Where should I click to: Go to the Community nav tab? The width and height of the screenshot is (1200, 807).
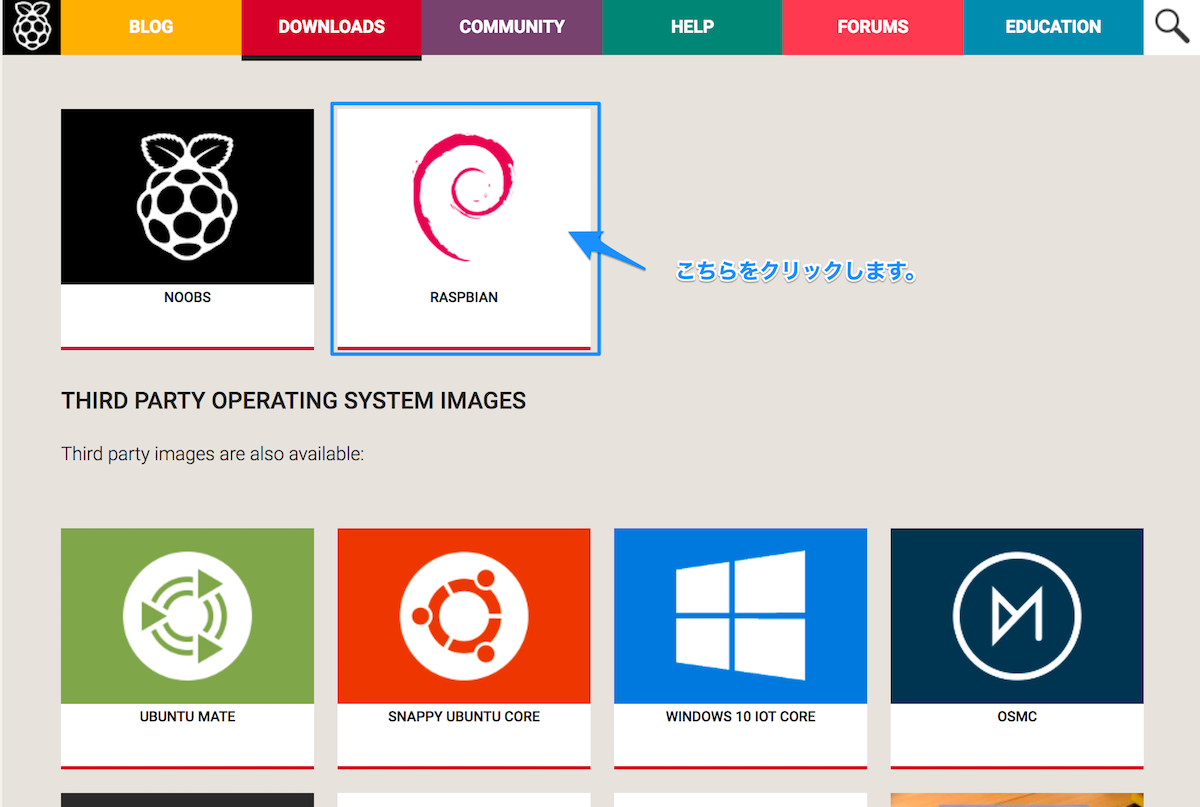pyautogui.click(x=512, y=27)
